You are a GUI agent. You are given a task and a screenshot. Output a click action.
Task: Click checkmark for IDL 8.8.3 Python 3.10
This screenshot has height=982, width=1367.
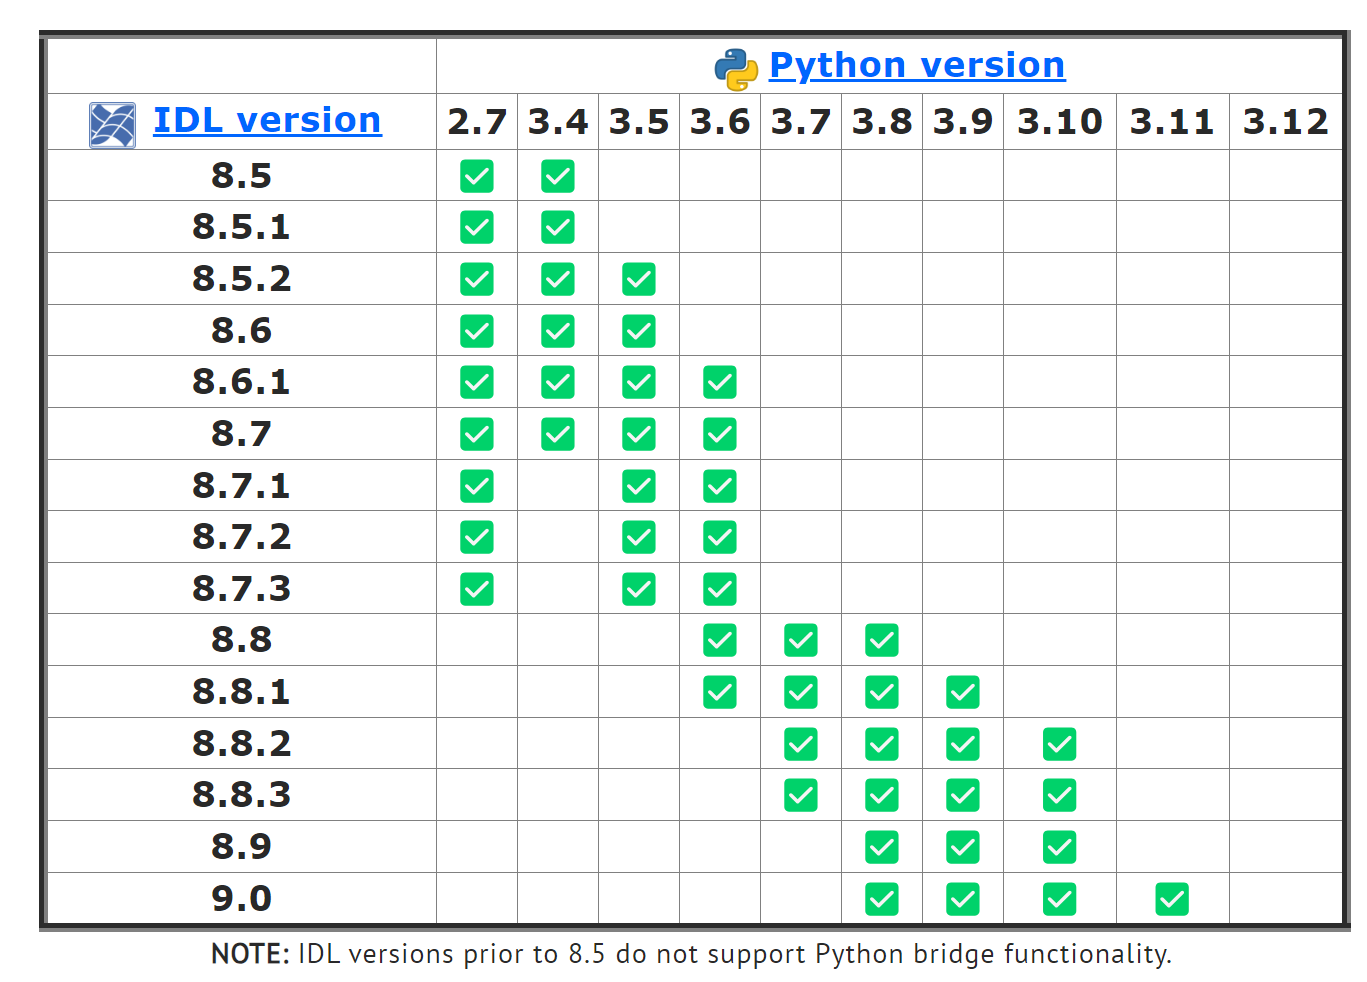(x=1060, y=795)
